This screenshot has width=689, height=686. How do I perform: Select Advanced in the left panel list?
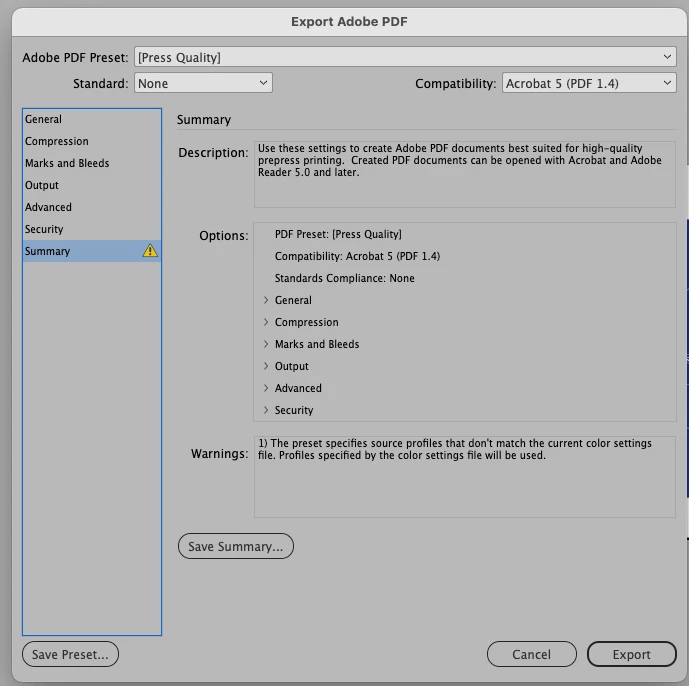click(92, 207)
